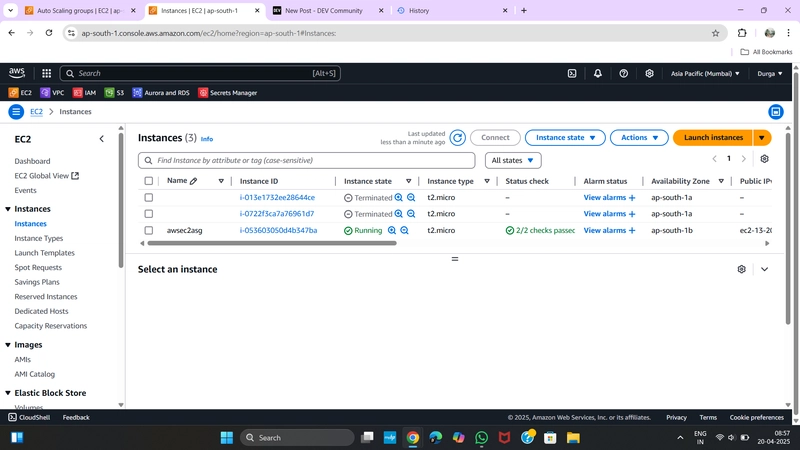This screenshot has width=800, height=450.
Task: Select checkbox for instance i-013e1732ee28644ce
Action: coord(148,197)
